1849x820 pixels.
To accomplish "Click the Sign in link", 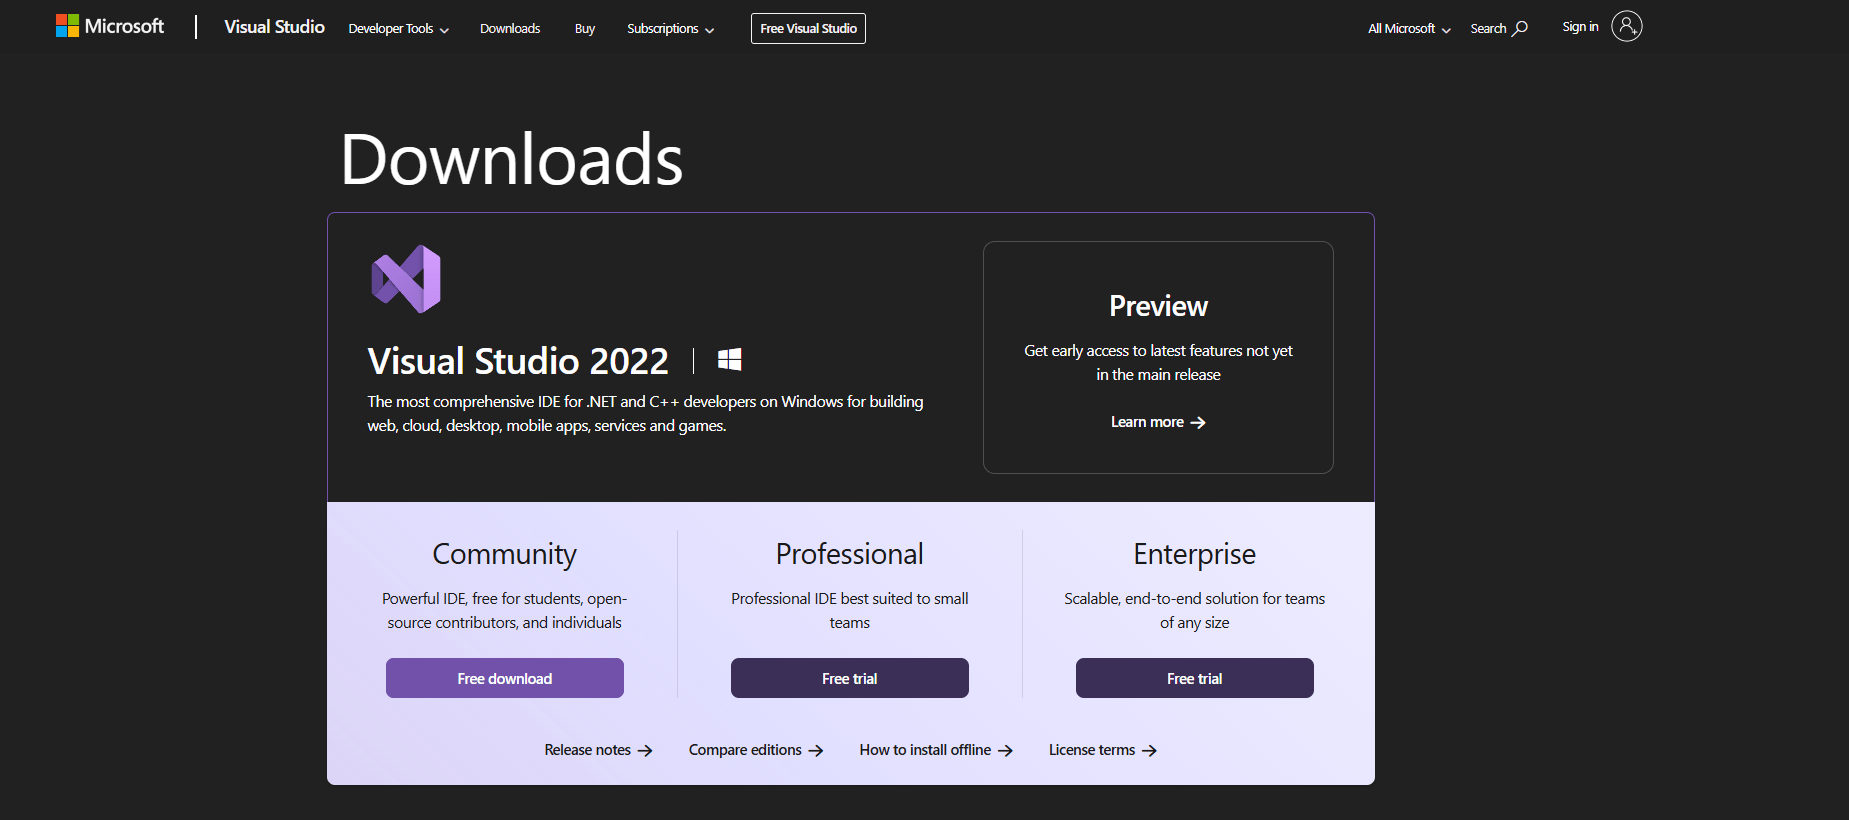I will (x=1580, y=27).
